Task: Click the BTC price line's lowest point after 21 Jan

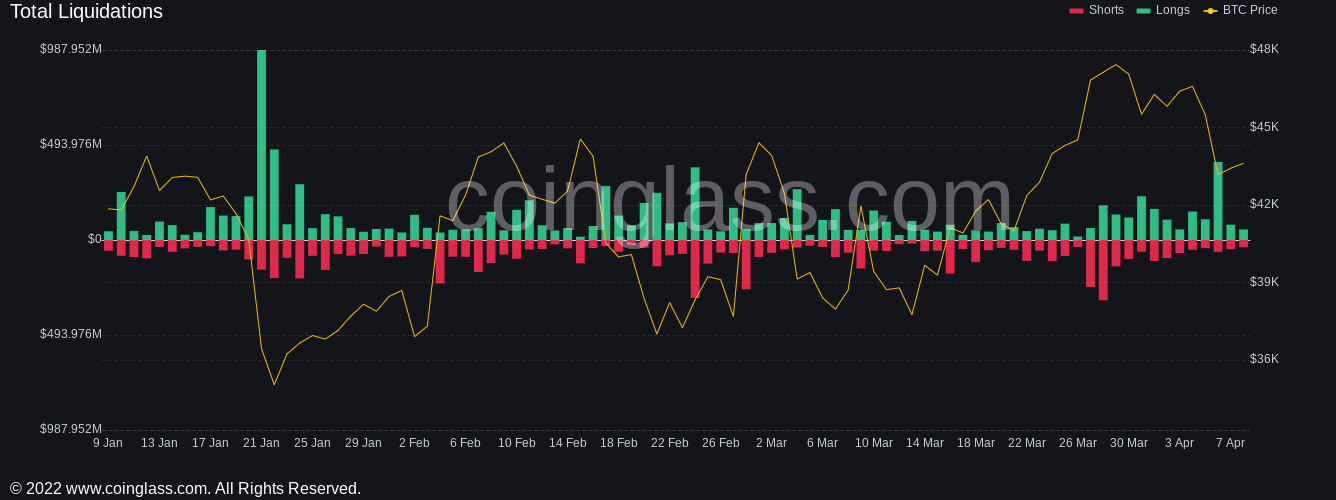Action: coord(274,384)
